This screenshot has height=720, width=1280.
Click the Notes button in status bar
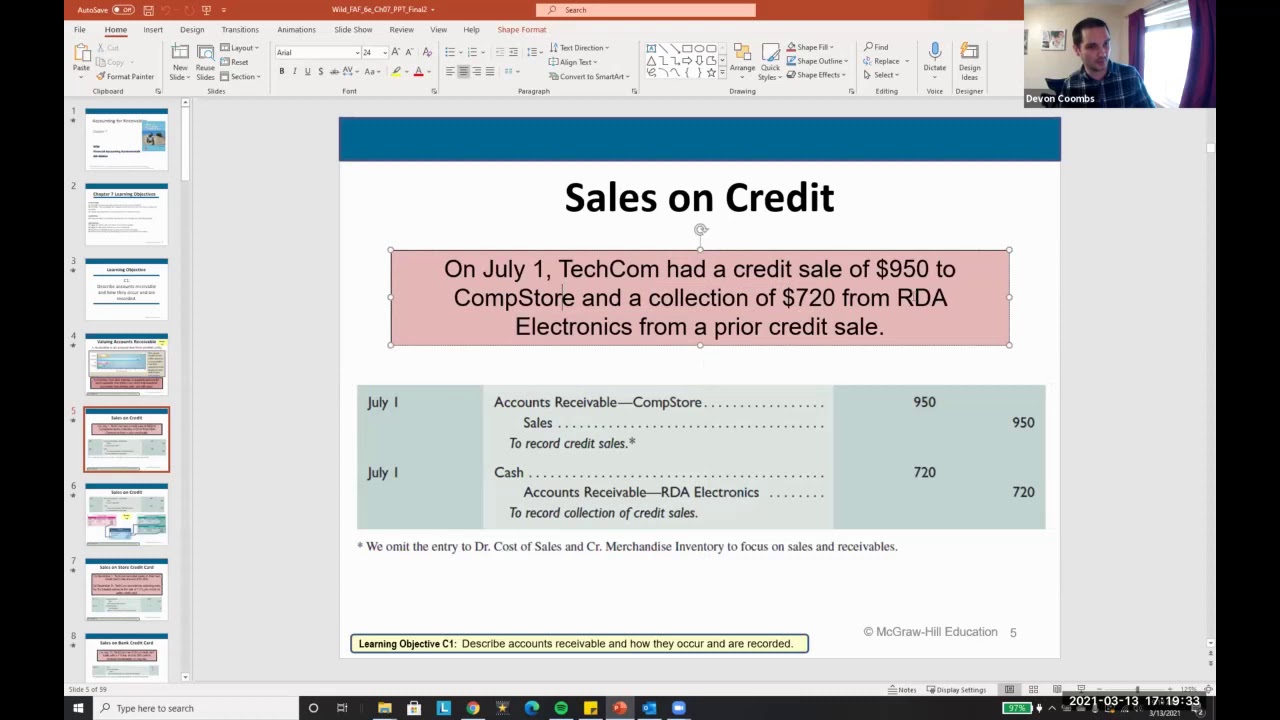[902, 690]
